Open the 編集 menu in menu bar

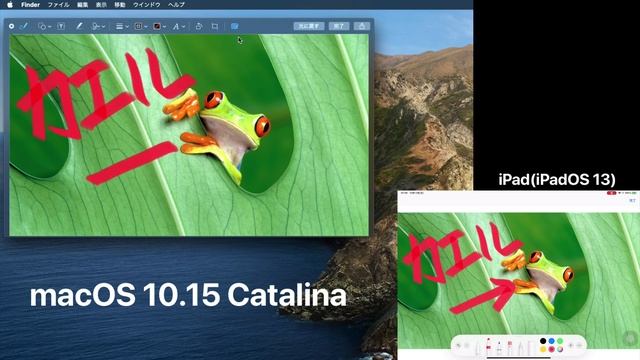tap(82, 4)
